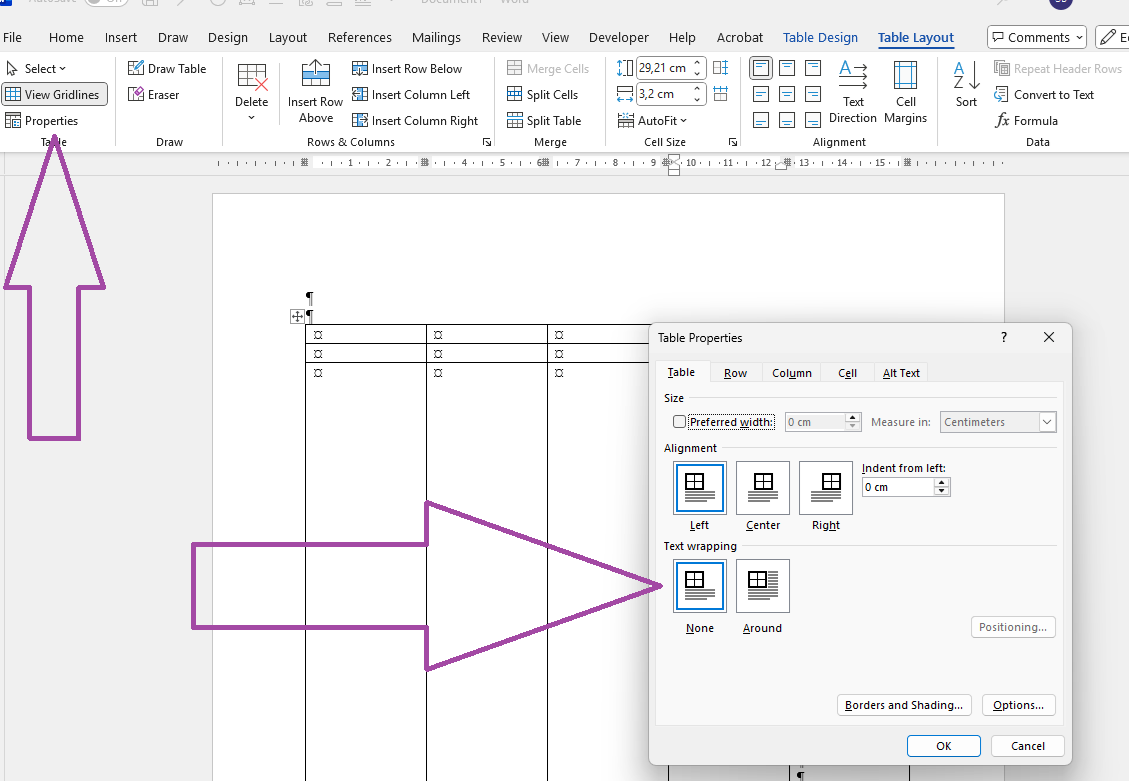This screenshot has width=1129, height=781.
Task: Switch to the Row tab
Action: coord(735,373)
